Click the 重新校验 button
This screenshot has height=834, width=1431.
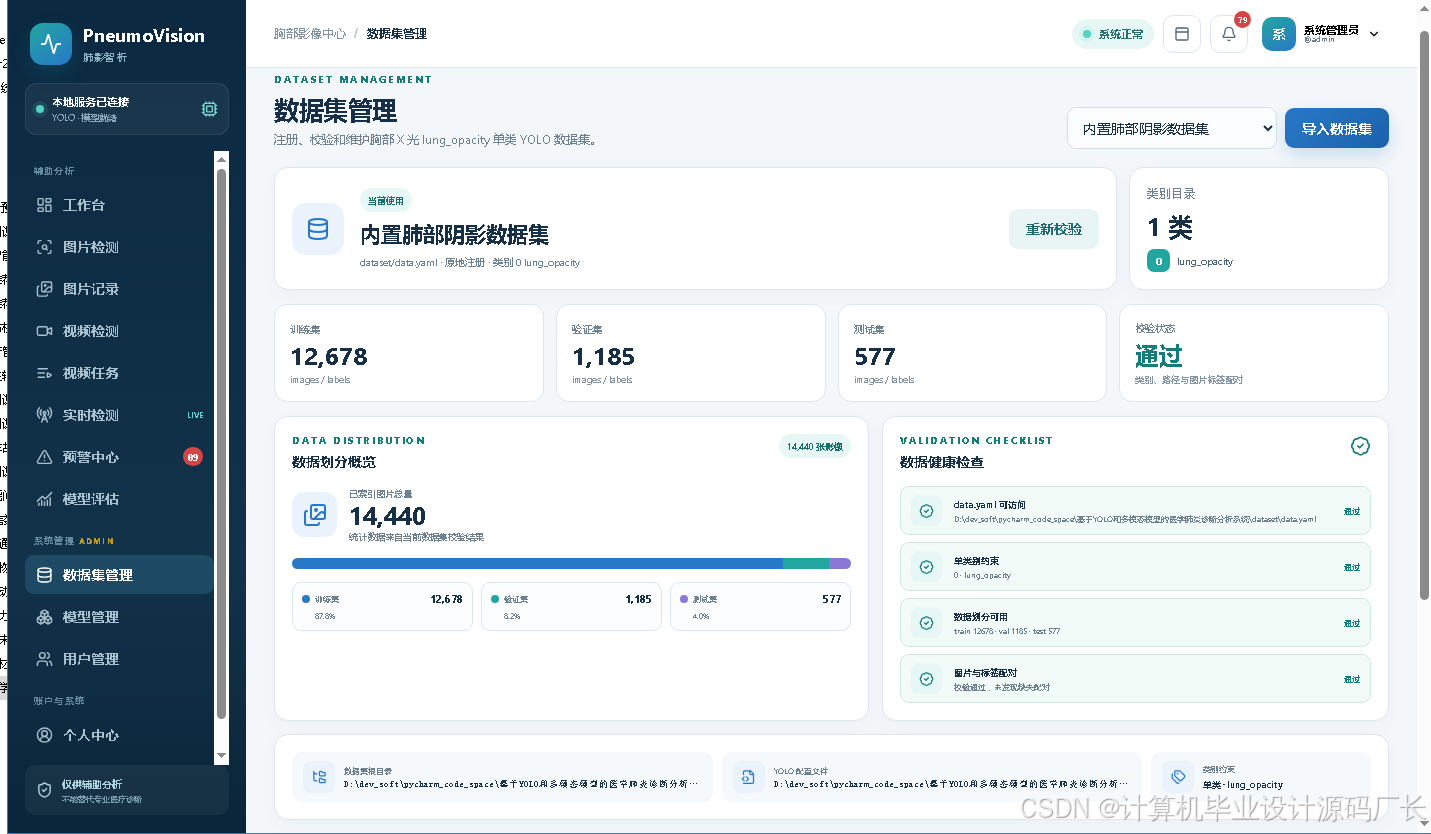(1054, 229)
